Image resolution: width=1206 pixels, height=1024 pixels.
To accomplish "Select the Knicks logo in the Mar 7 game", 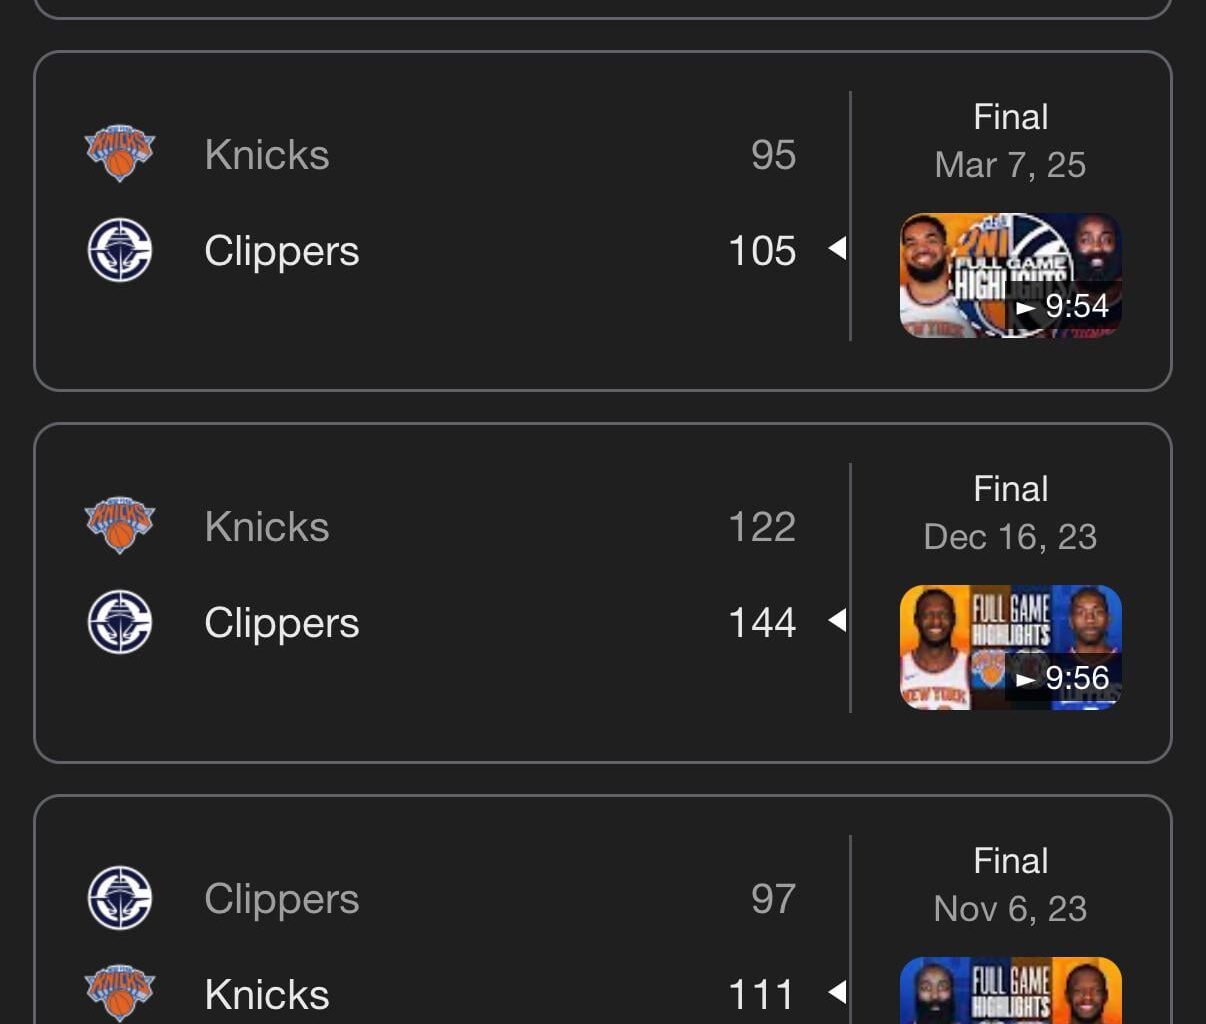I will pos(120,153).
